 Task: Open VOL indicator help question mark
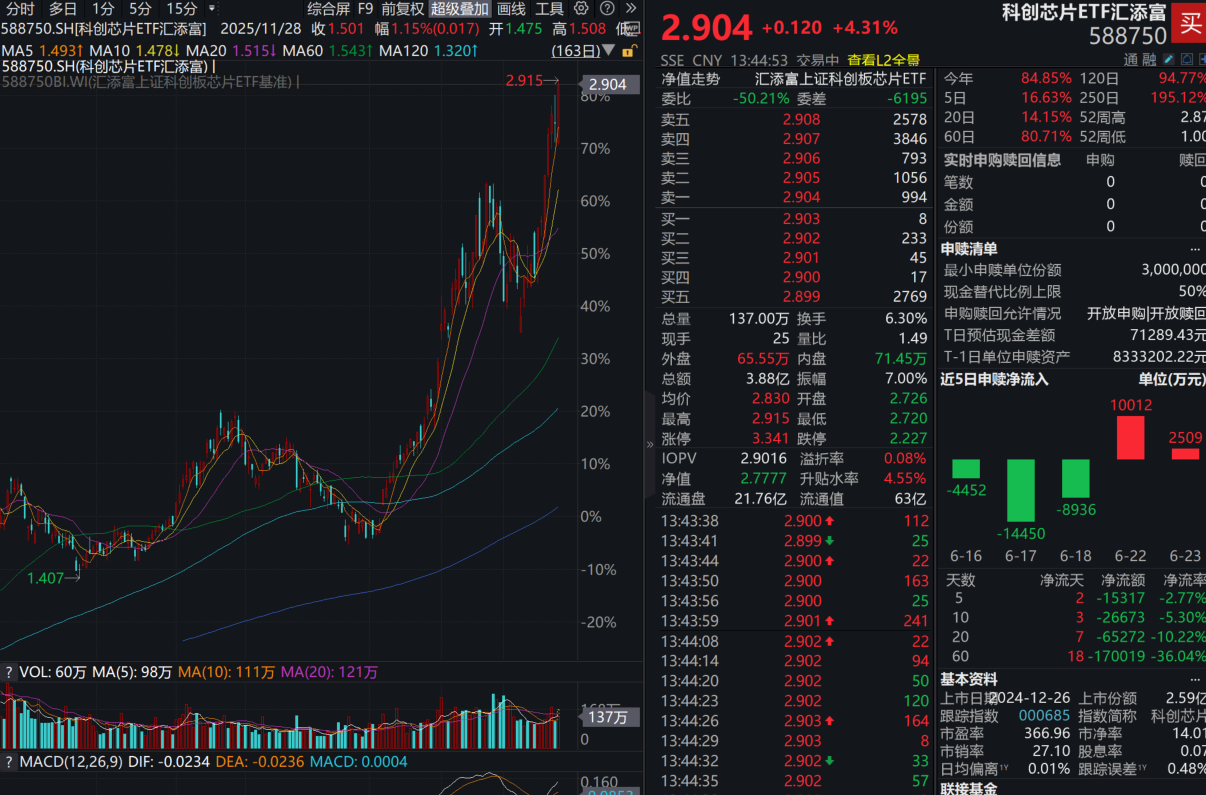pos(9,672)
